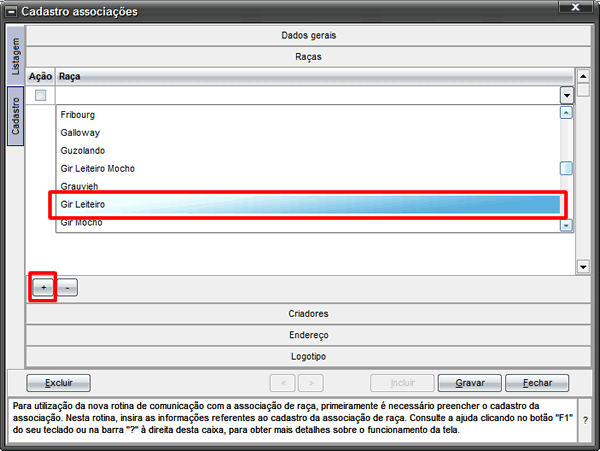Click the dropdown list scroll-up arrow
The image size is (600, 451).
tap(566, 112)
